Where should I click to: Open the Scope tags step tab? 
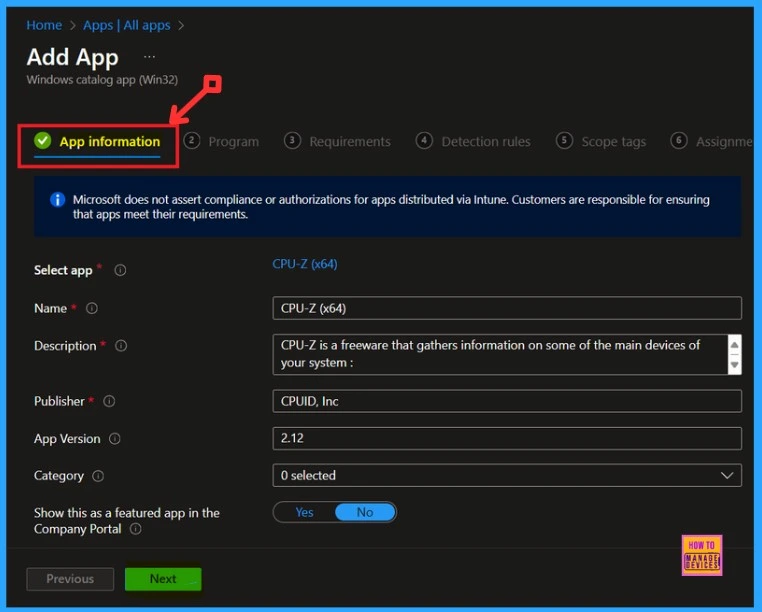[601, 141]
